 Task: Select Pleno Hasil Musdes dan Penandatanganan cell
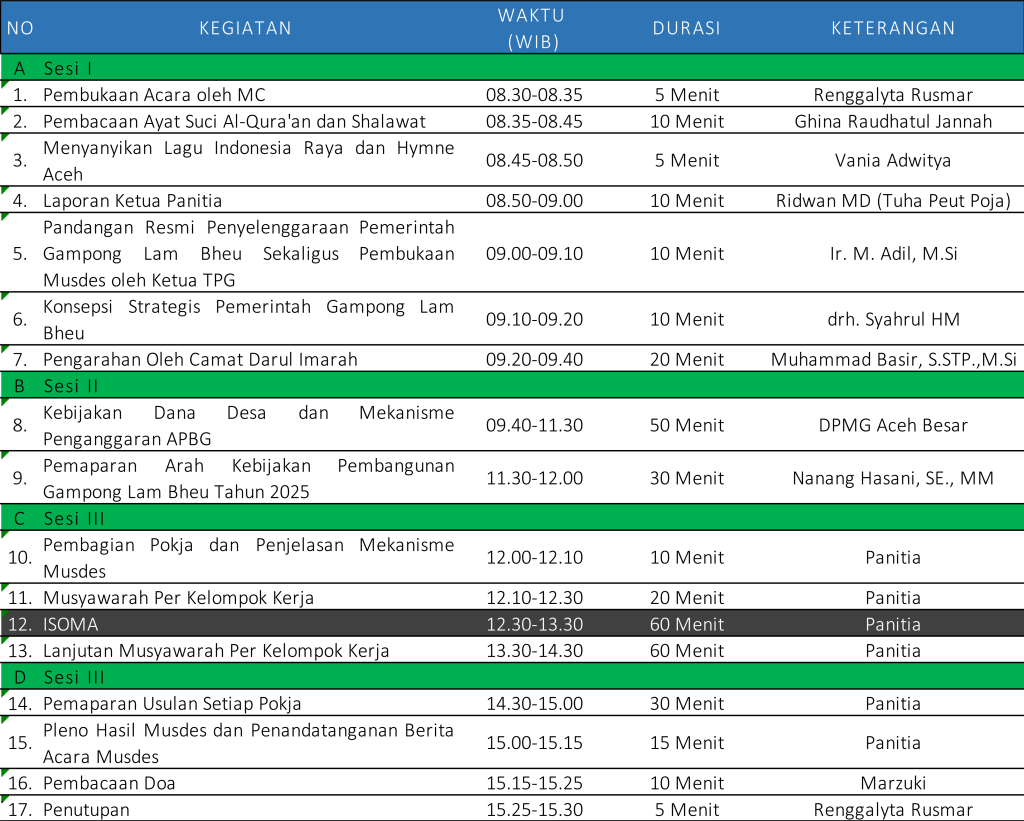coord(248,743)
